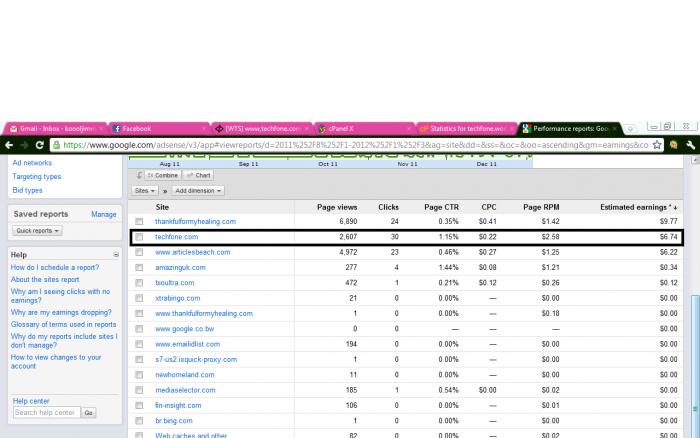The height and width of the screenshot is (438, 700).
Task: Sort by Estimated earnings column header
Action: pos(638,207)
